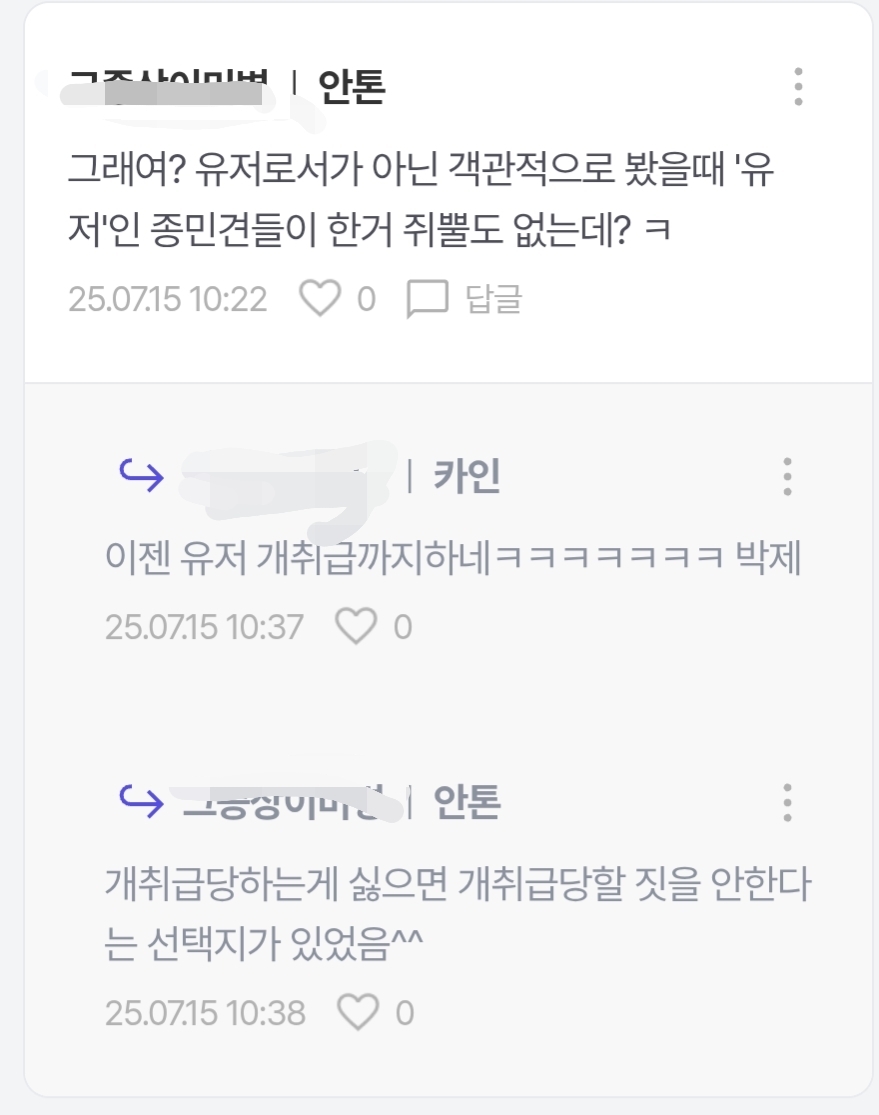The height and width of the screenshot is (1115, 879).
Task: Click the 답글 reply button
Action: pos(494,299)
